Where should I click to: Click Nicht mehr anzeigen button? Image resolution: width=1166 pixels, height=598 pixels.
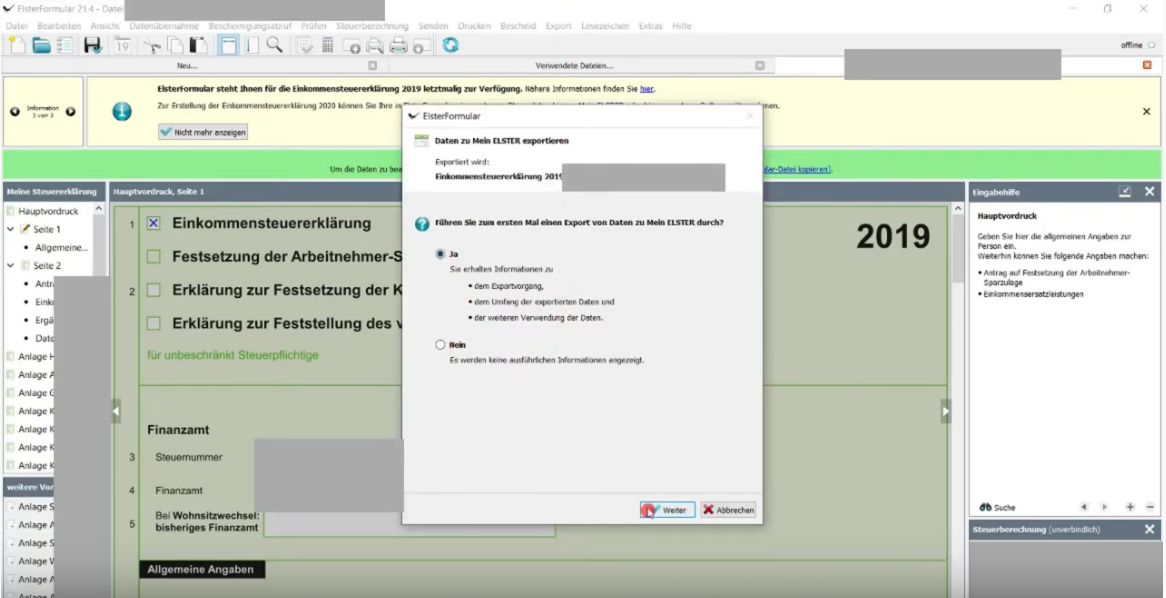[x=203, y=132]
